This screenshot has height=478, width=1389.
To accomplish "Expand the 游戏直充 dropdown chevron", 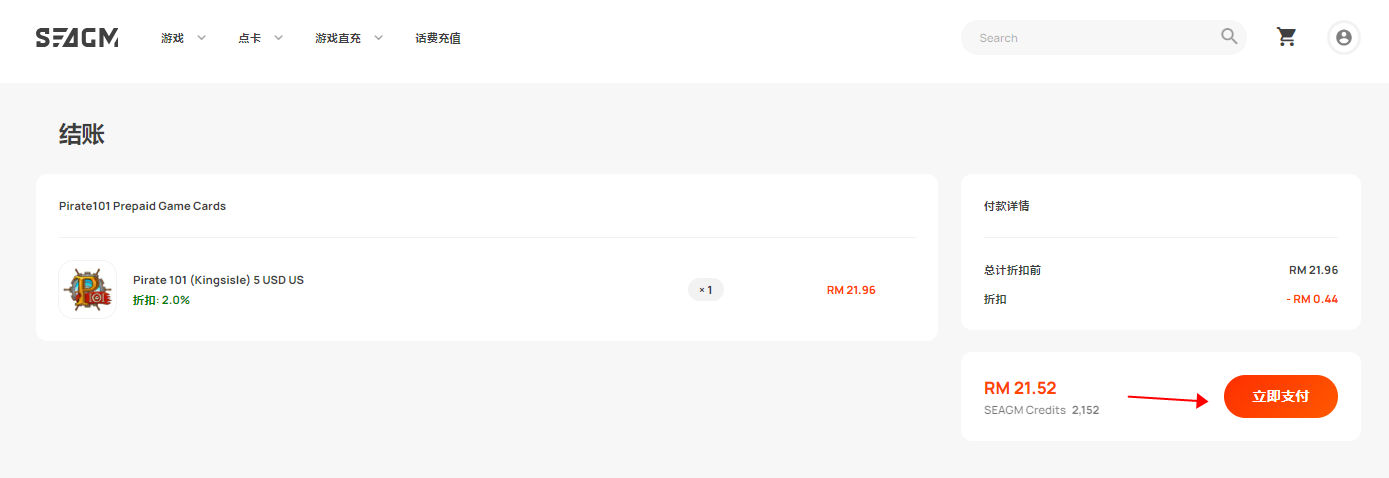I will [378, 38].
